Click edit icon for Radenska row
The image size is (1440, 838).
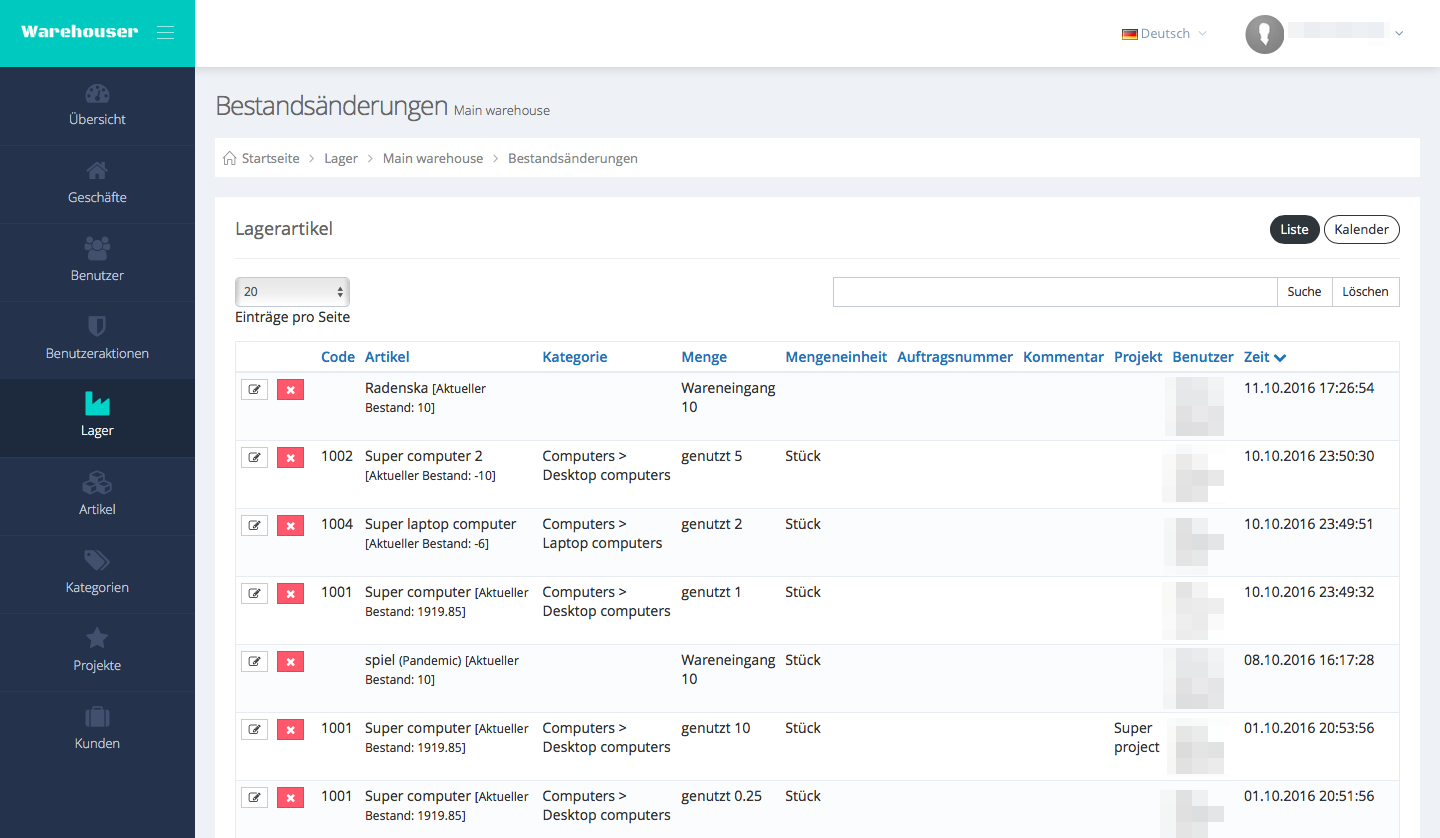[254, 389]
